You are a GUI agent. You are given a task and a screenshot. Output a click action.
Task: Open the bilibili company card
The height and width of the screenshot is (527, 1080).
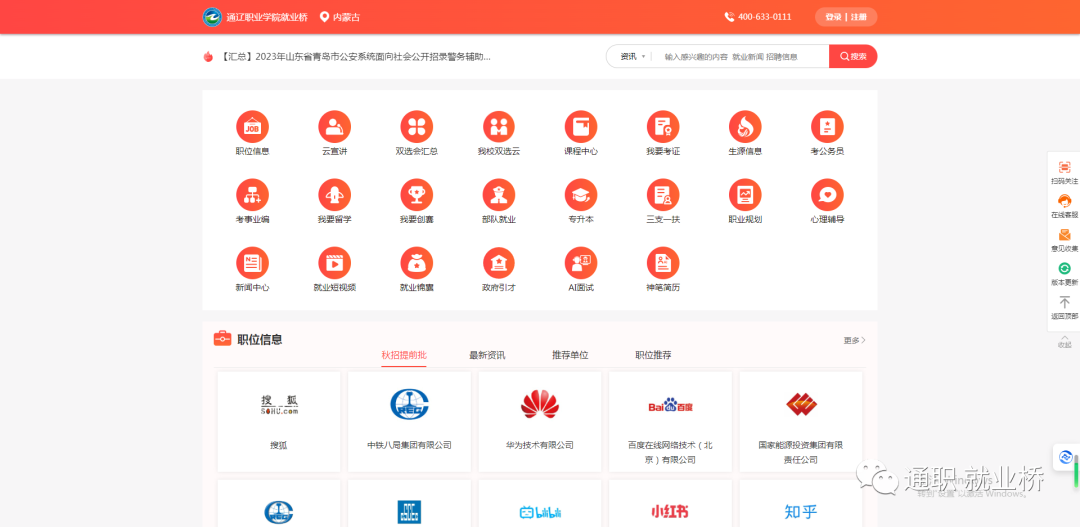(540, 504)
